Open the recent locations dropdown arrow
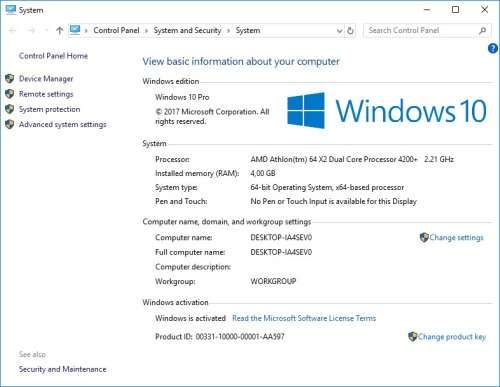Image resolution: width=500 pixels, height=387 pixels. tap(46, 31)
